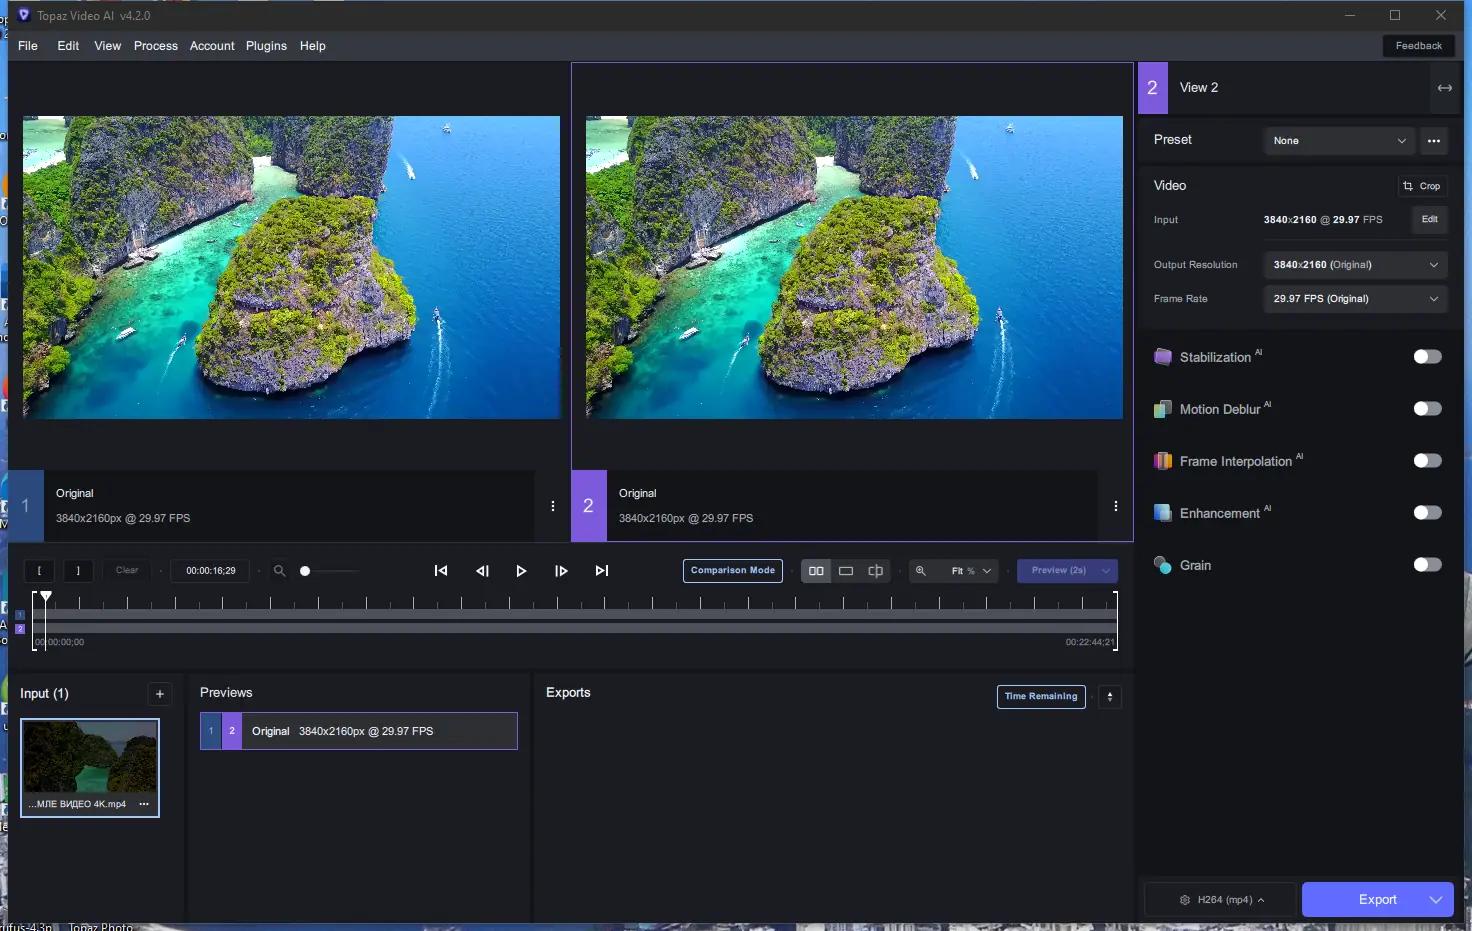Screen dimensions: 1472x931
Task: Click the add input plus icon
Action: click(160, 694)
